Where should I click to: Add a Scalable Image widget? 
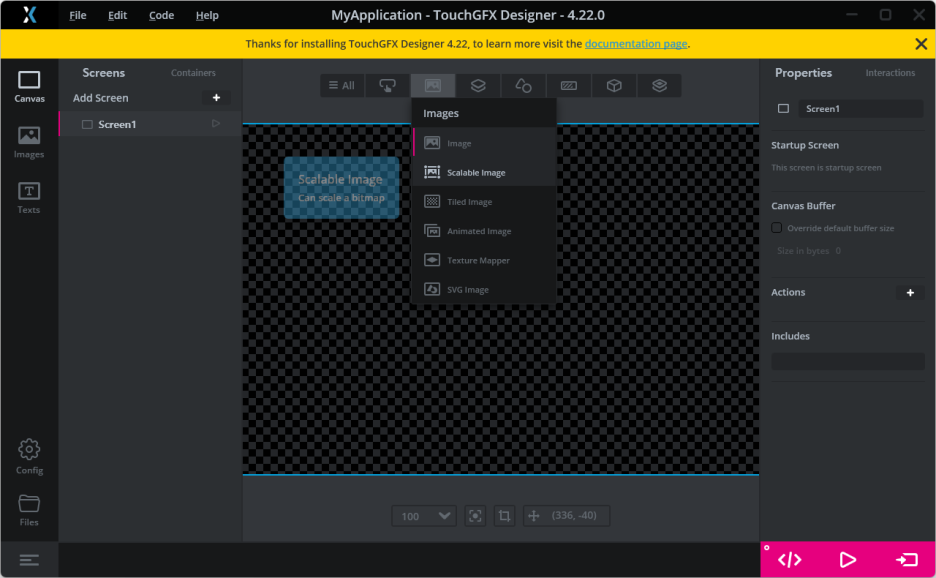click(484, 172)
